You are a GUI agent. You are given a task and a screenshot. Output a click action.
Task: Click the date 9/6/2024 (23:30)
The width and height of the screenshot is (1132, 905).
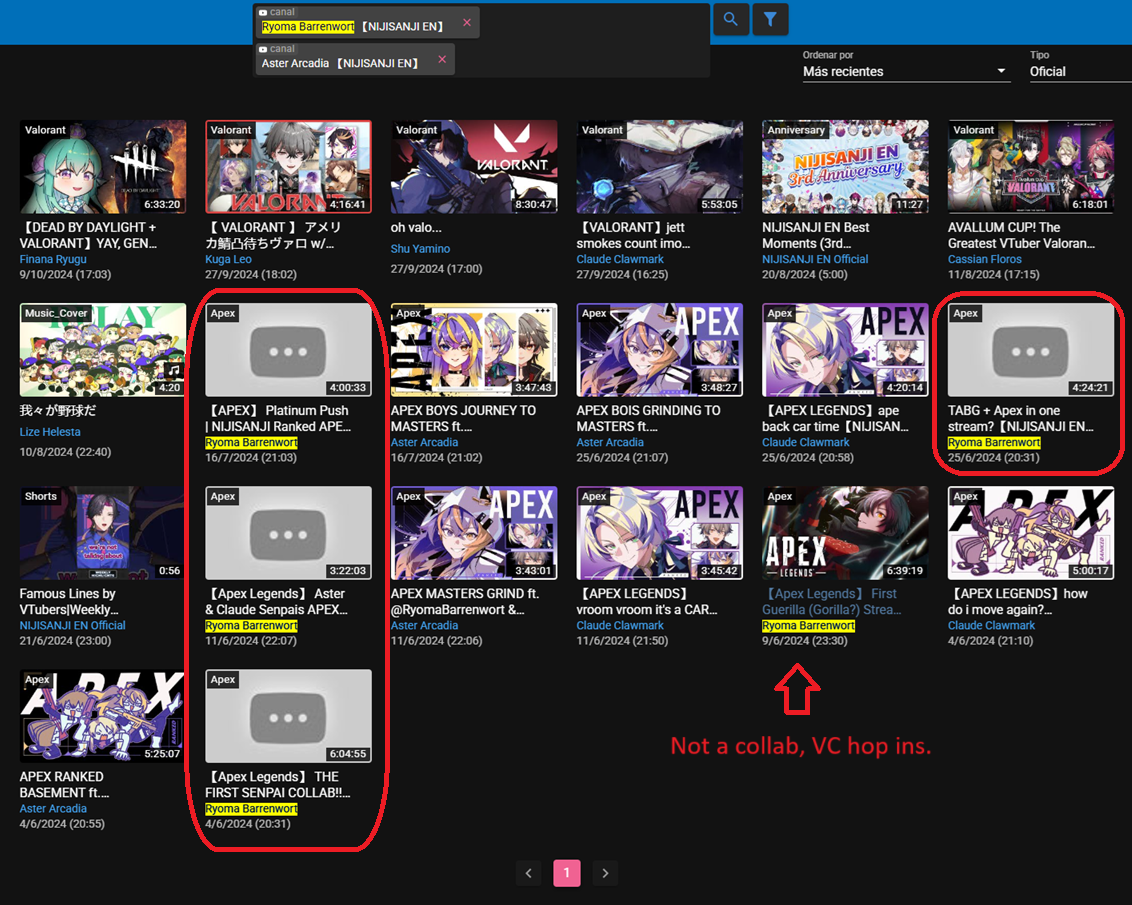[x=804, y=641]
